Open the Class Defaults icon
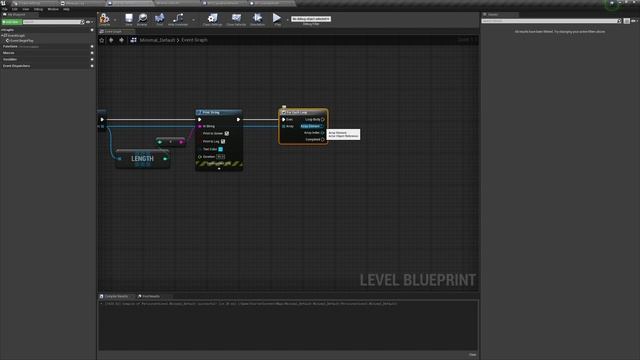640x360 pixels. point(236,18)
